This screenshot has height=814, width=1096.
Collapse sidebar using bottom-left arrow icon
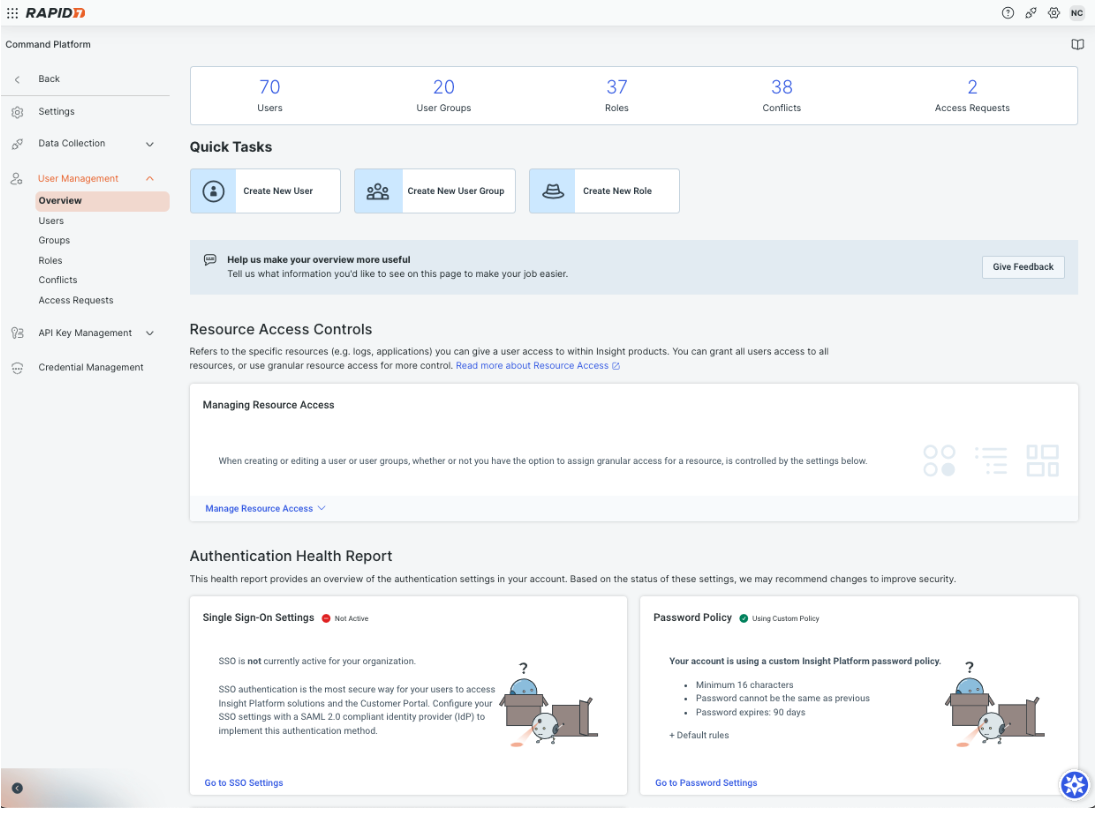click(x=17, y=788)
